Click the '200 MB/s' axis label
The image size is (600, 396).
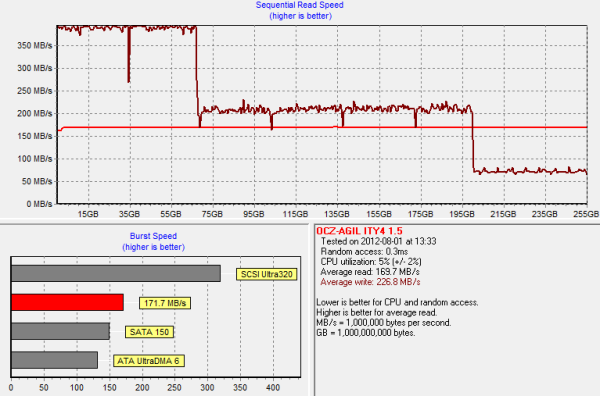tap(35, 113)
